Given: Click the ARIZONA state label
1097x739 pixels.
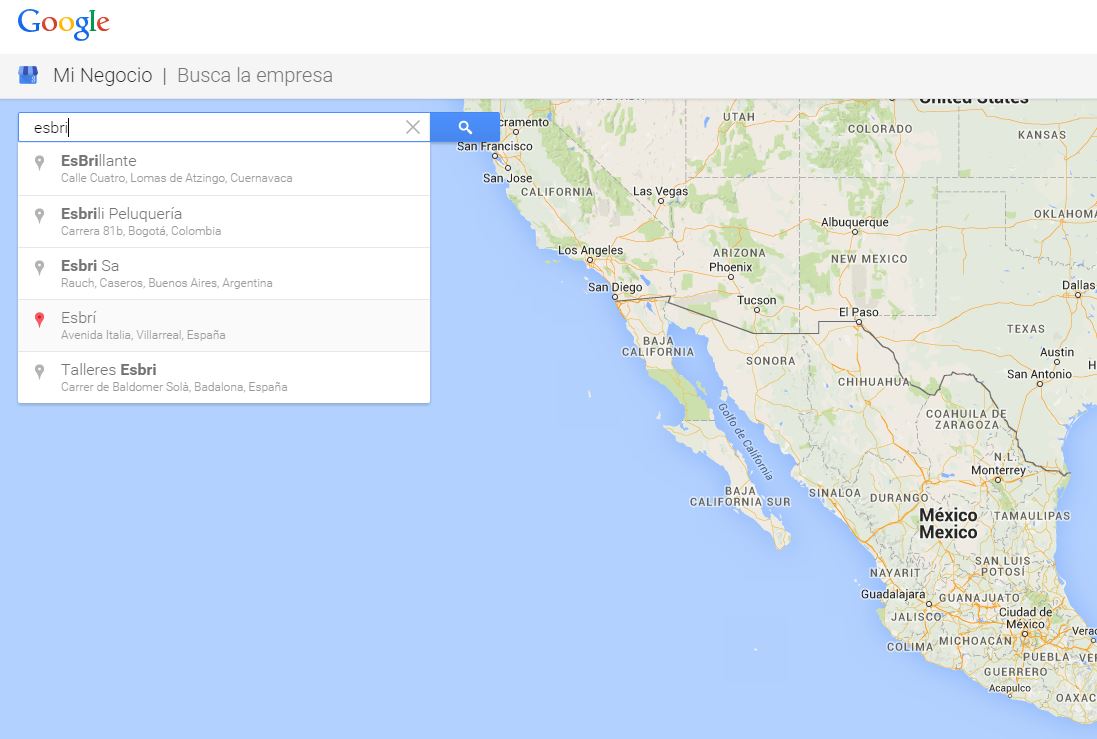Looking at the screenshot, I should point(739,253).
